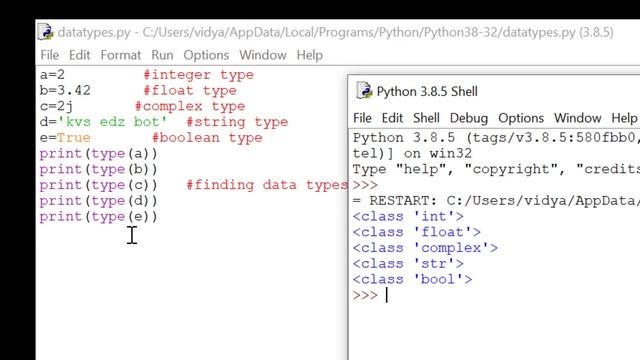
Task: Click line 'print(type(e))' in editor
Action: (98, 216)
